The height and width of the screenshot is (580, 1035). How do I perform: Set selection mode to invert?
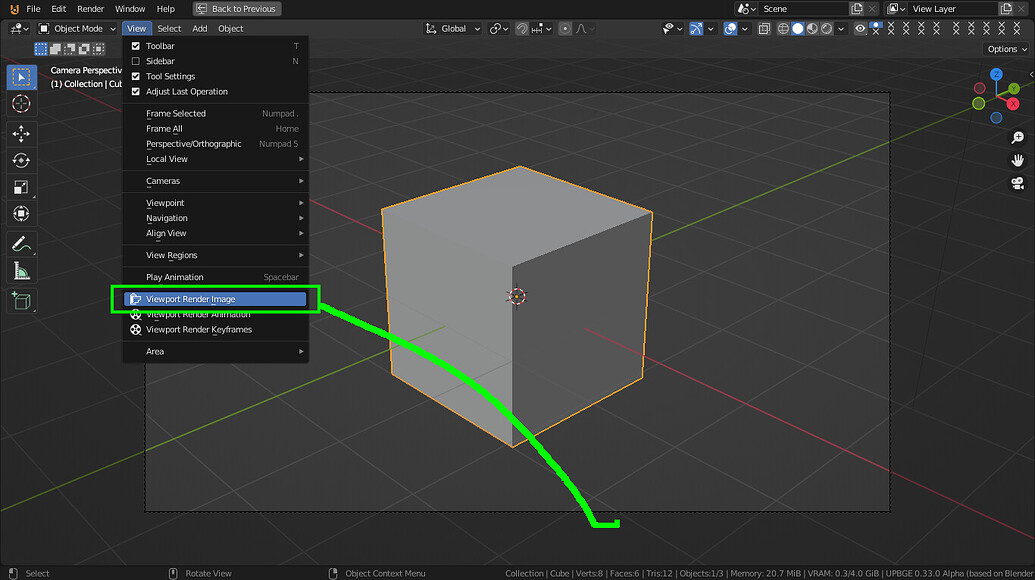pyautogui.click(x=84, y=49)
